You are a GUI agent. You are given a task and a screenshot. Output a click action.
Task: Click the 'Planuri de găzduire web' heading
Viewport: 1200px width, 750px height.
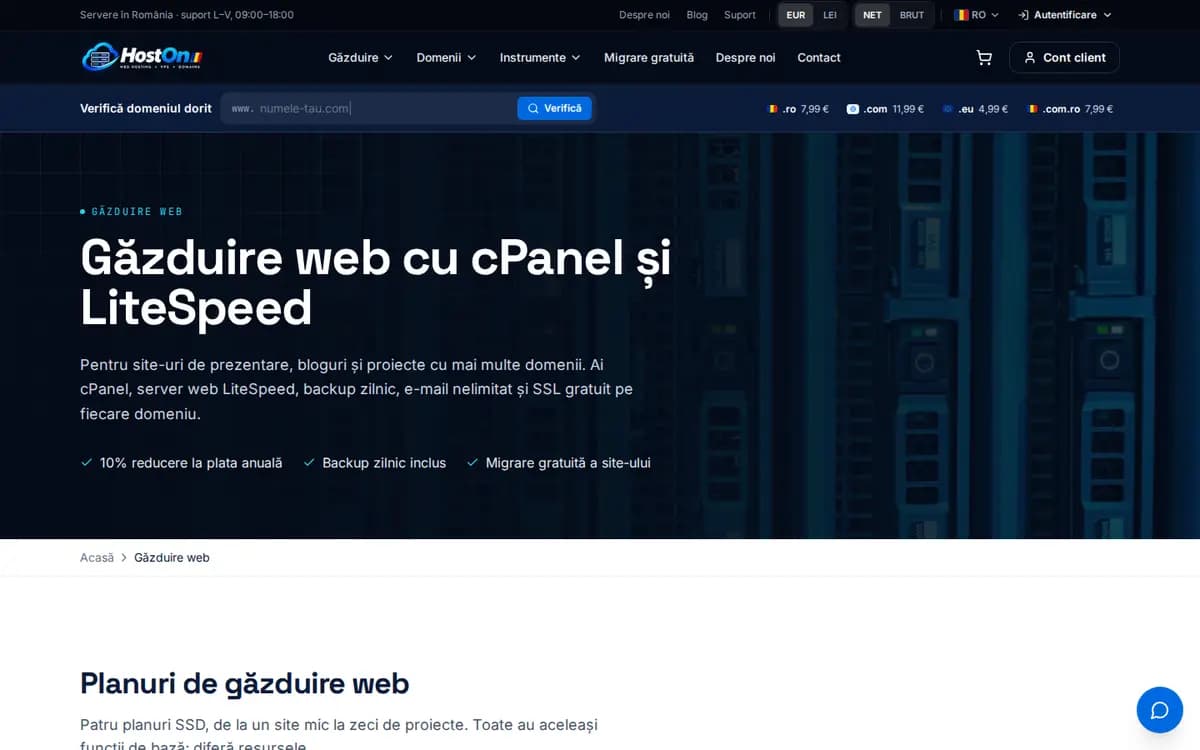click(x=245, y=684)
